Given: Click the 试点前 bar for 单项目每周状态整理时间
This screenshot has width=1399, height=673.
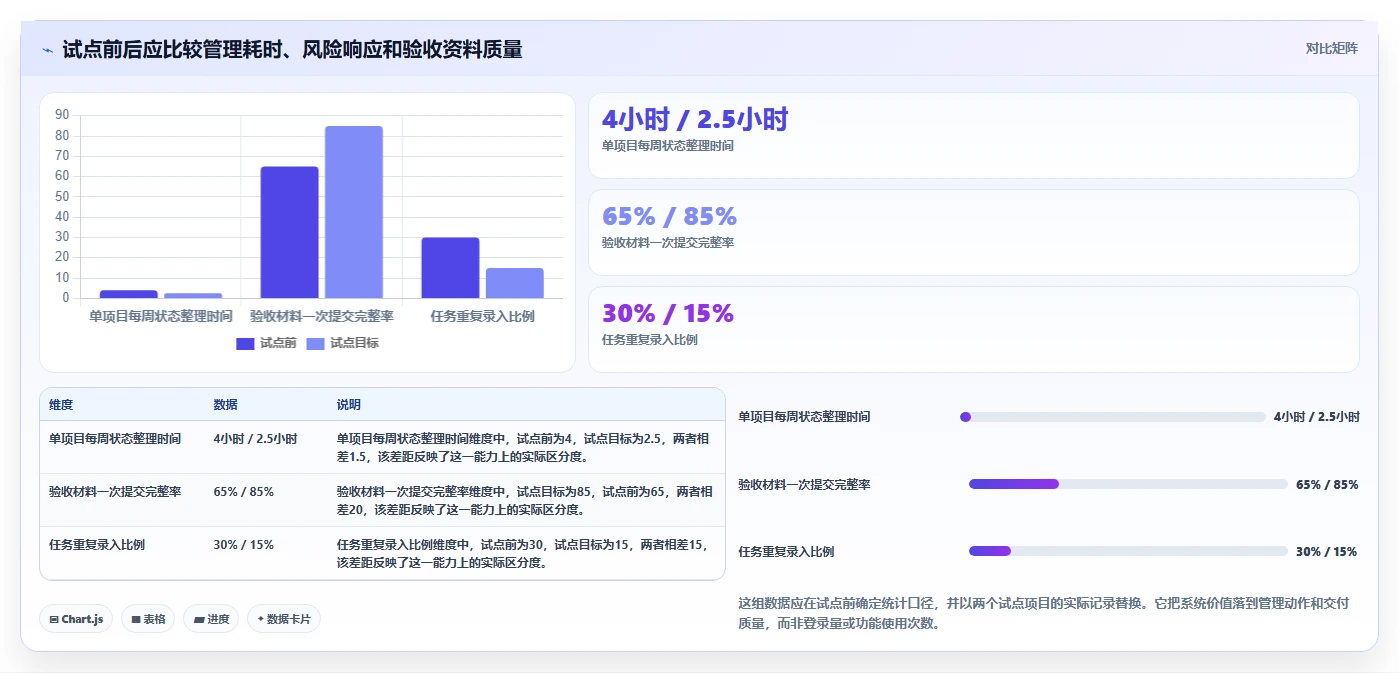Looking at the screenshot, I should 128,294.
